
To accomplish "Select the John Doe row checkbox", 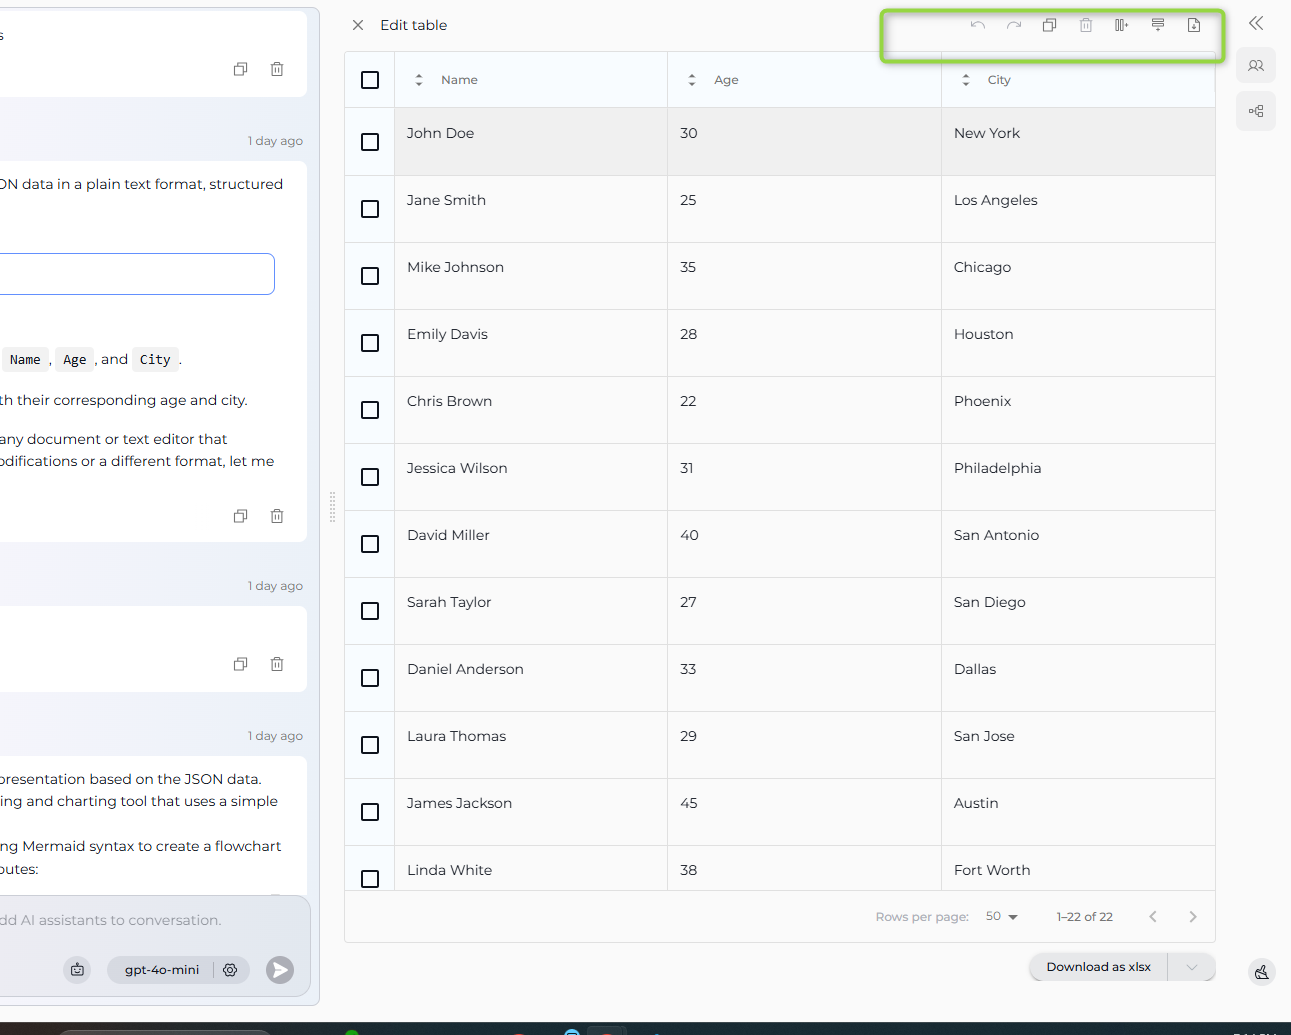I will point(370,142).
